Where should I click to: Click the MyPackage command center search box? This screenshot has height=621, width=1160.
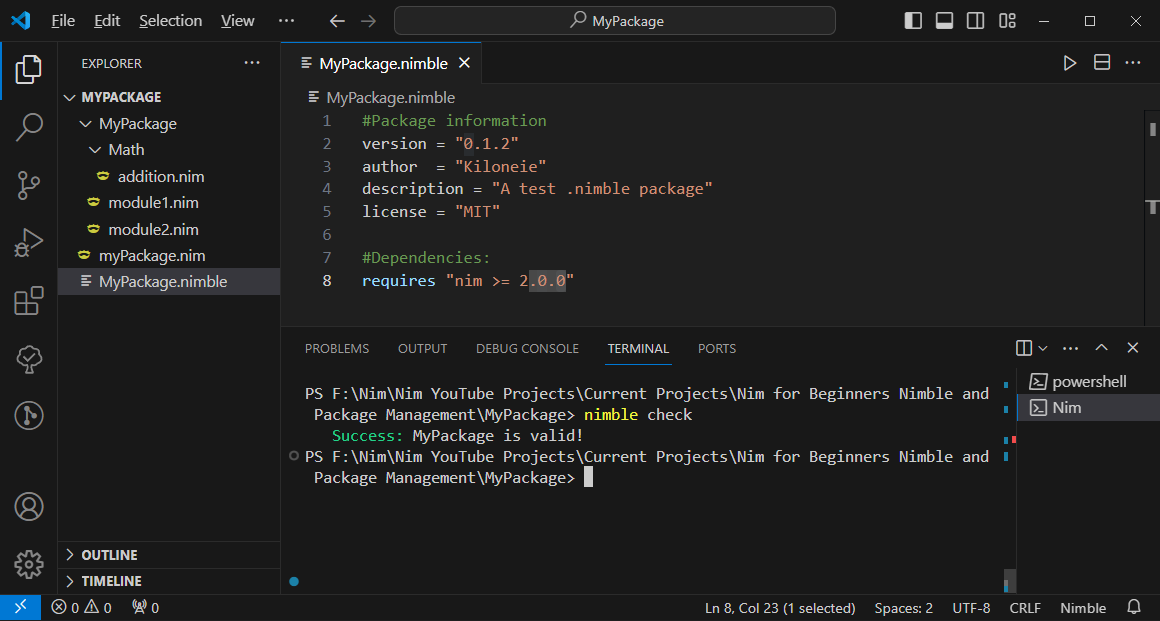click(615, 21)
